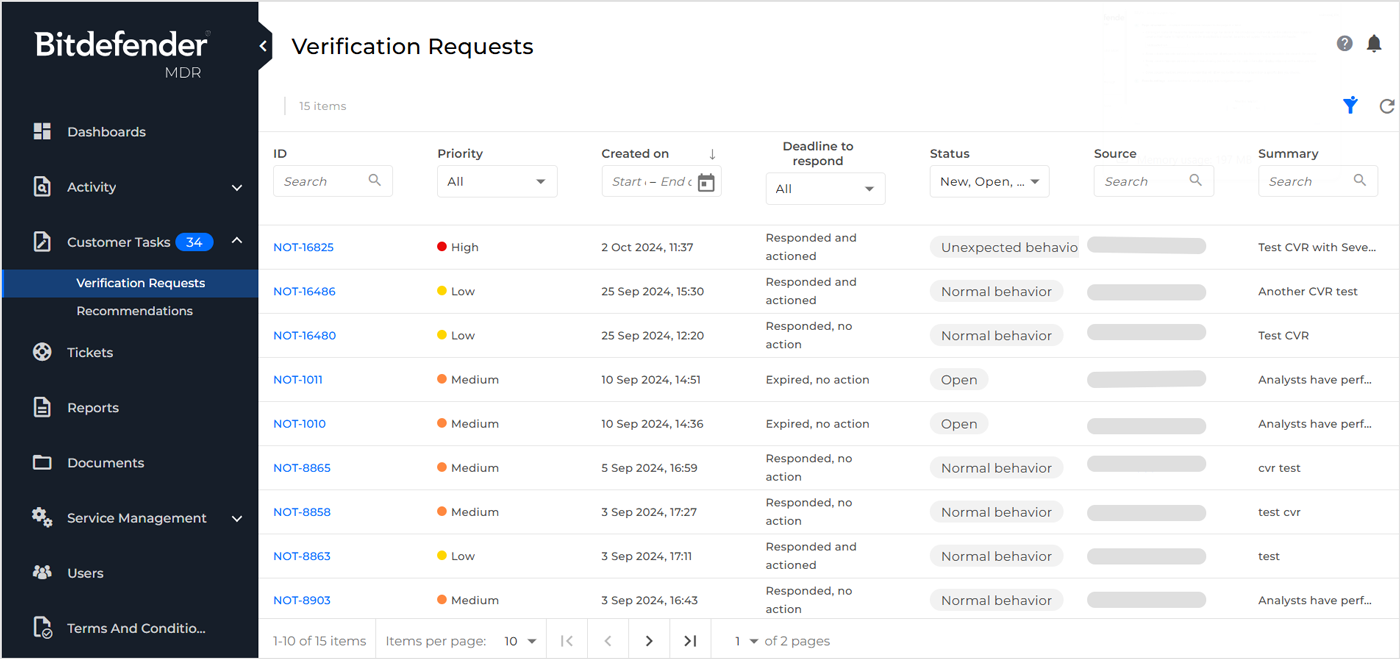The height and width of the screenshot is (659, 1400).
Task: Go to the next page of results
Action: [649, 640]
